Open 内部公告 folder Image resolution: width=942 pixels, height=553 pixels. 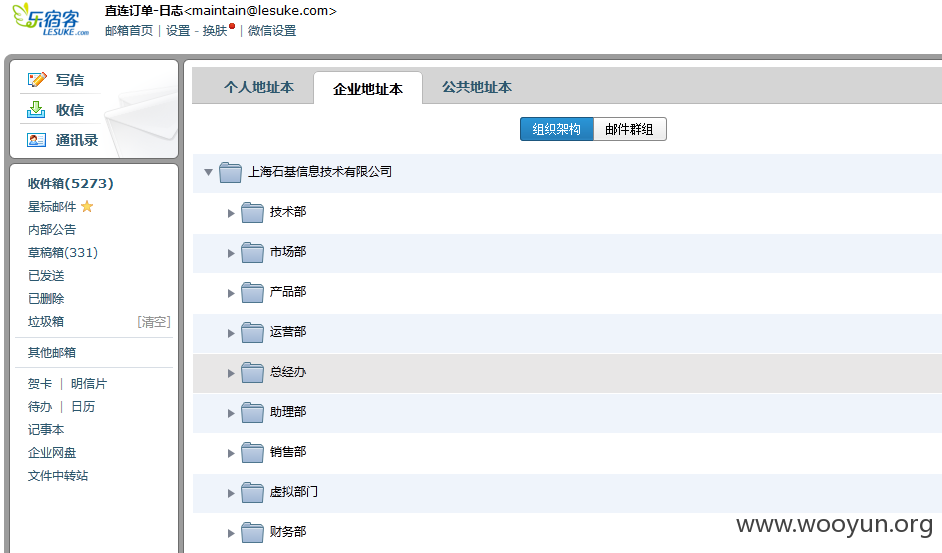tap(52, 230)
